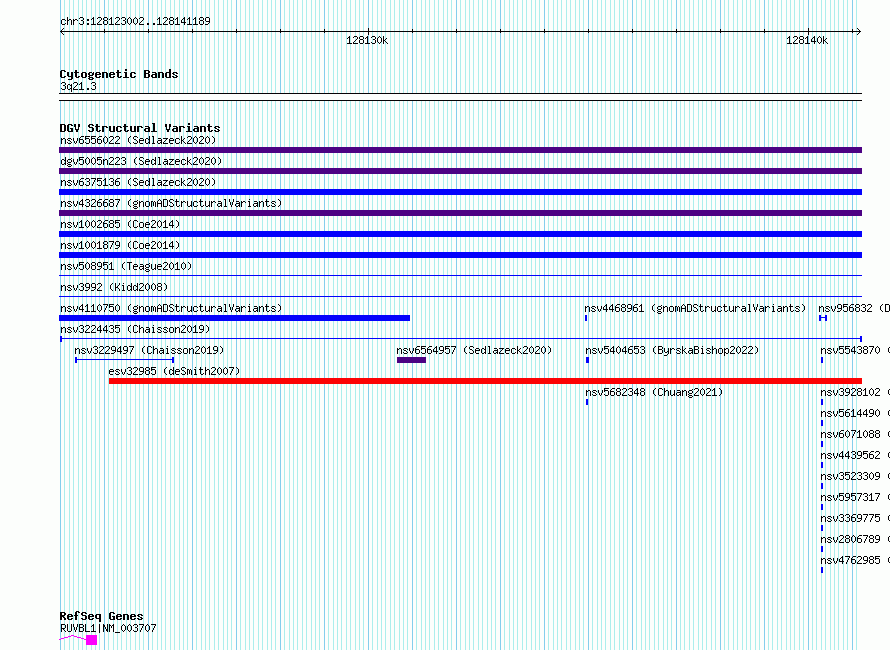Viewport: 890px width, 650px height.
Task: Select the small nsv5404653 variant mark
Action: point(587,360)
